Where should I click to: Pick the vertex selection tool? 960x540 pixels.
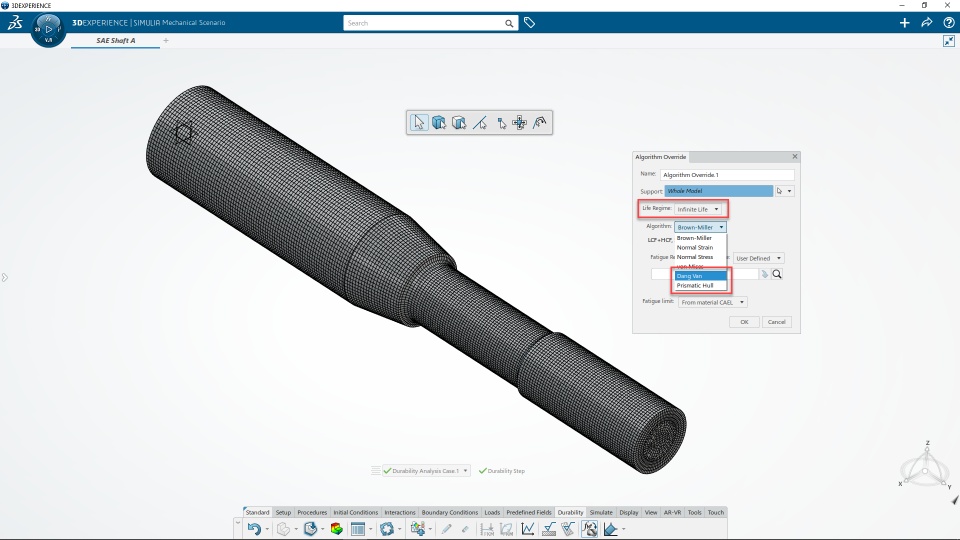501,123
